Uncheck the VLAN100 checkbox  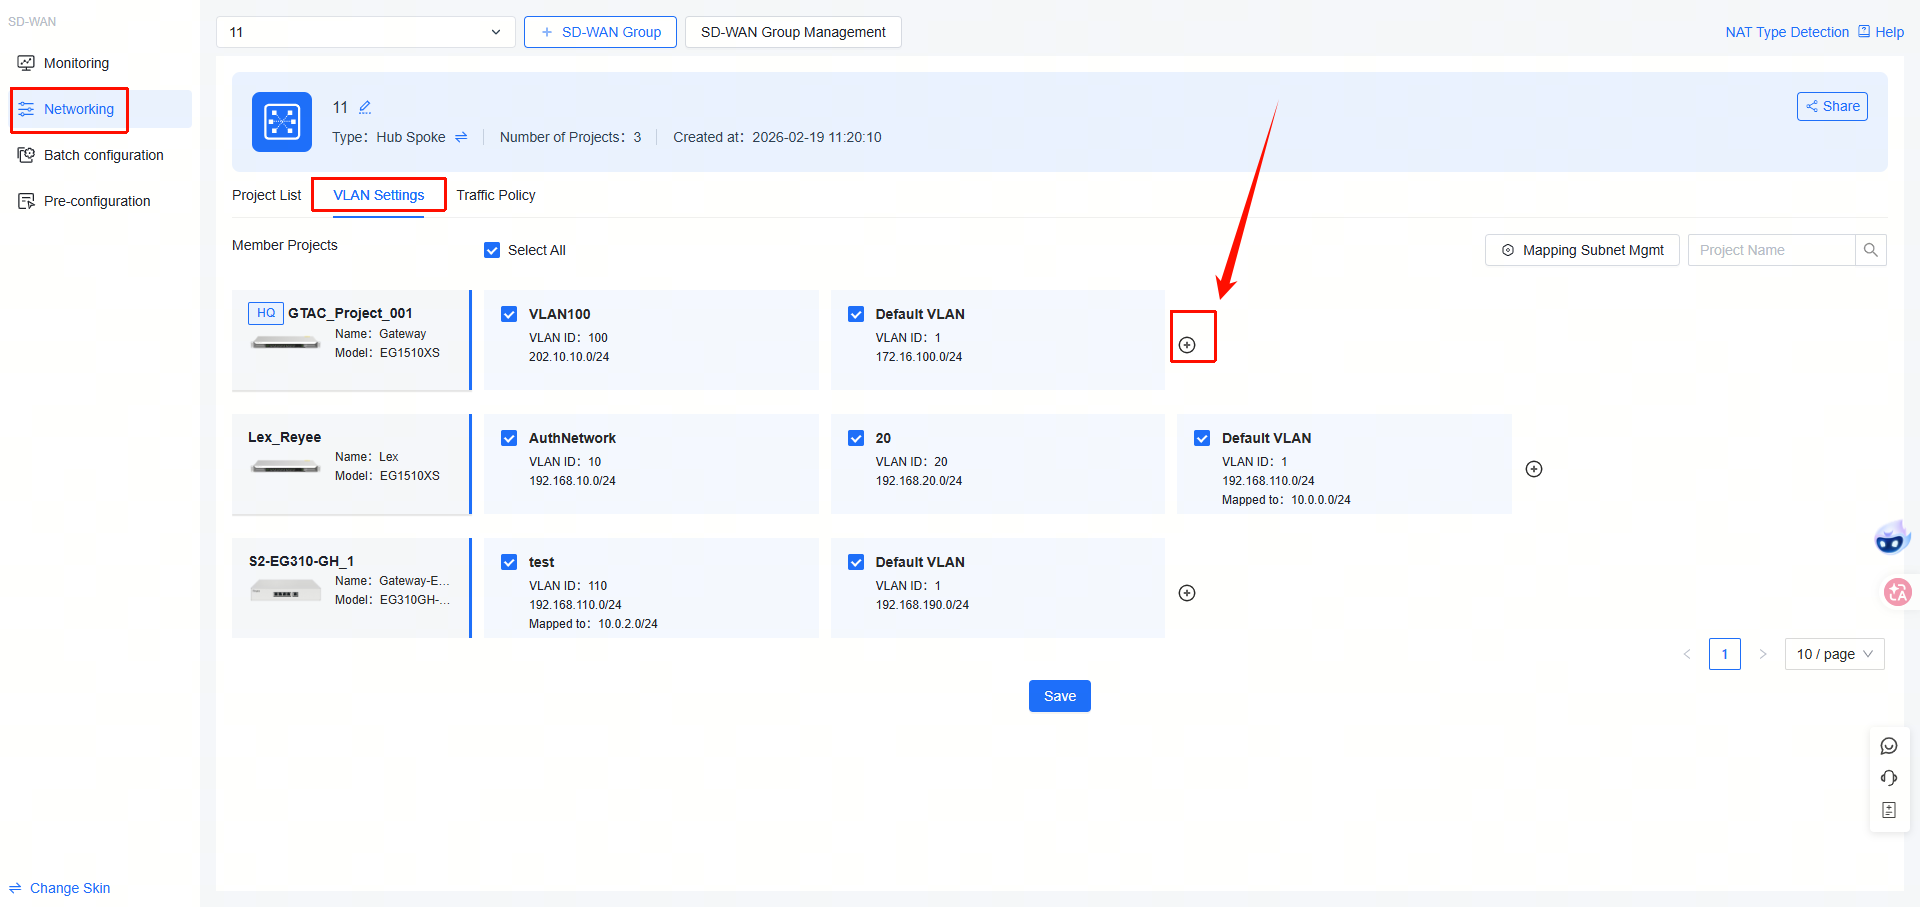tap(509, 314)
